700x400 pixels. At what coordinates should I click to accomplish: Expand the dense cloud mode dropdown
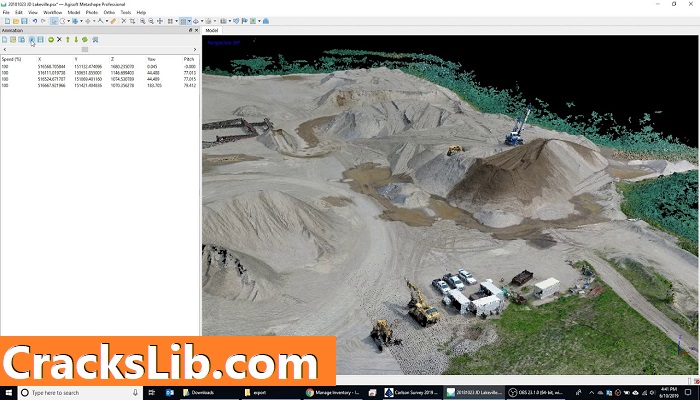click(189, 21)
